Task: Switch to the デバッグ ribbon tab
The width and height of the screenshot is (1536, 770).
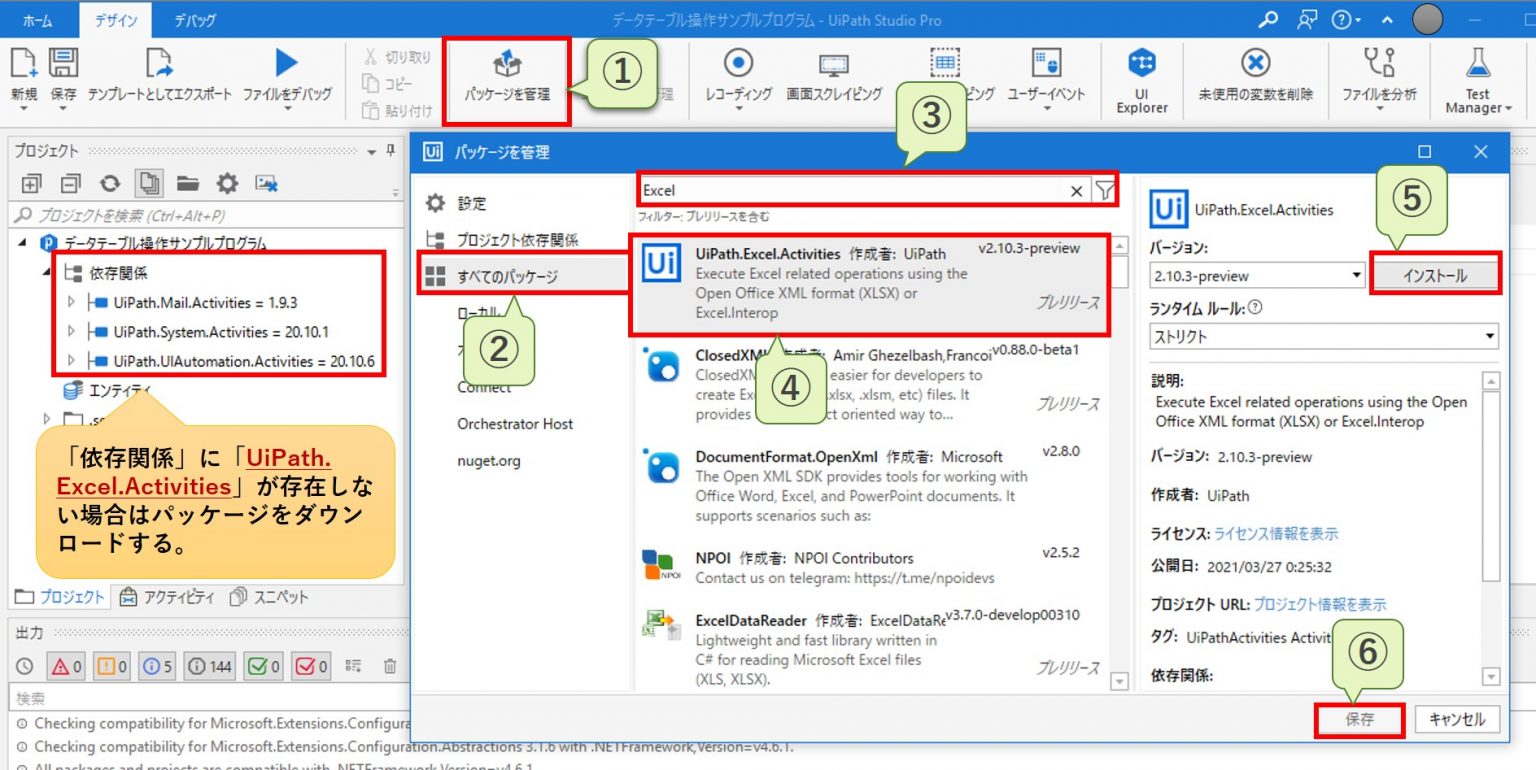Action: [194, 19]
